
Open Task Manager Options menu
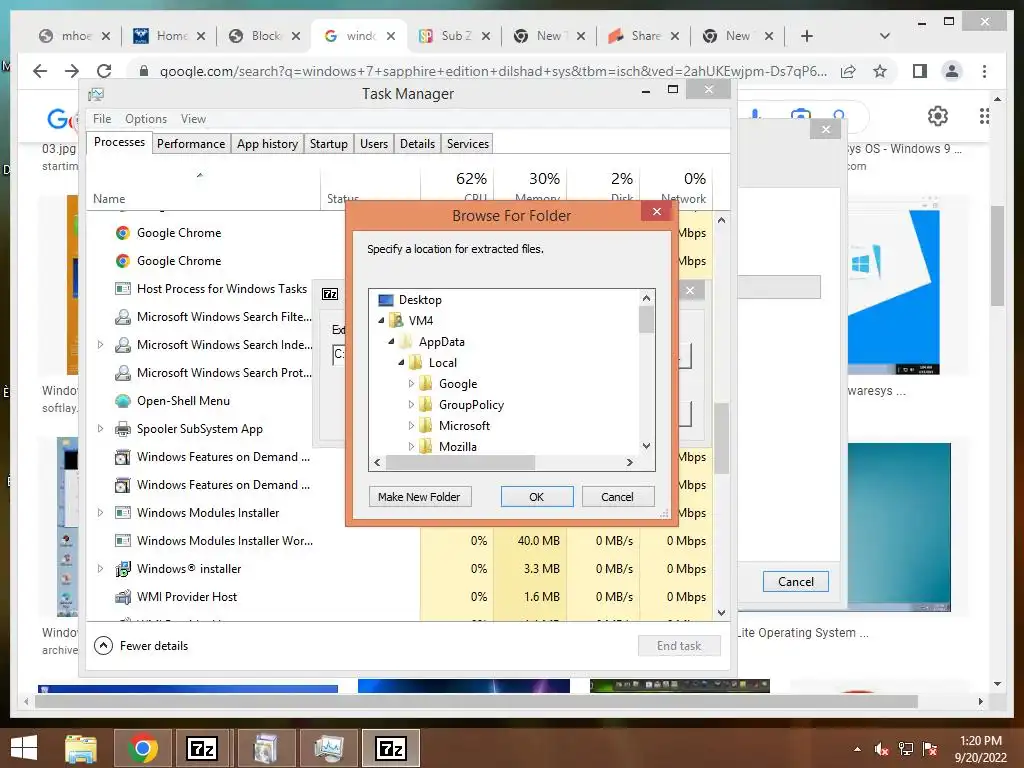[146, 119]
